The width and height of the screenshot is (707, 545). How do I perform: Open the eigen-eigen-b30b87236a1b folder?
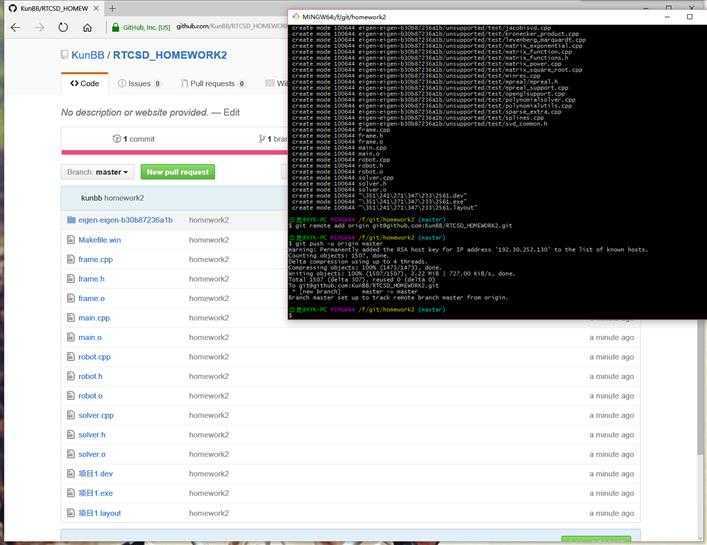pyautogui.click(x=125, y=220)
